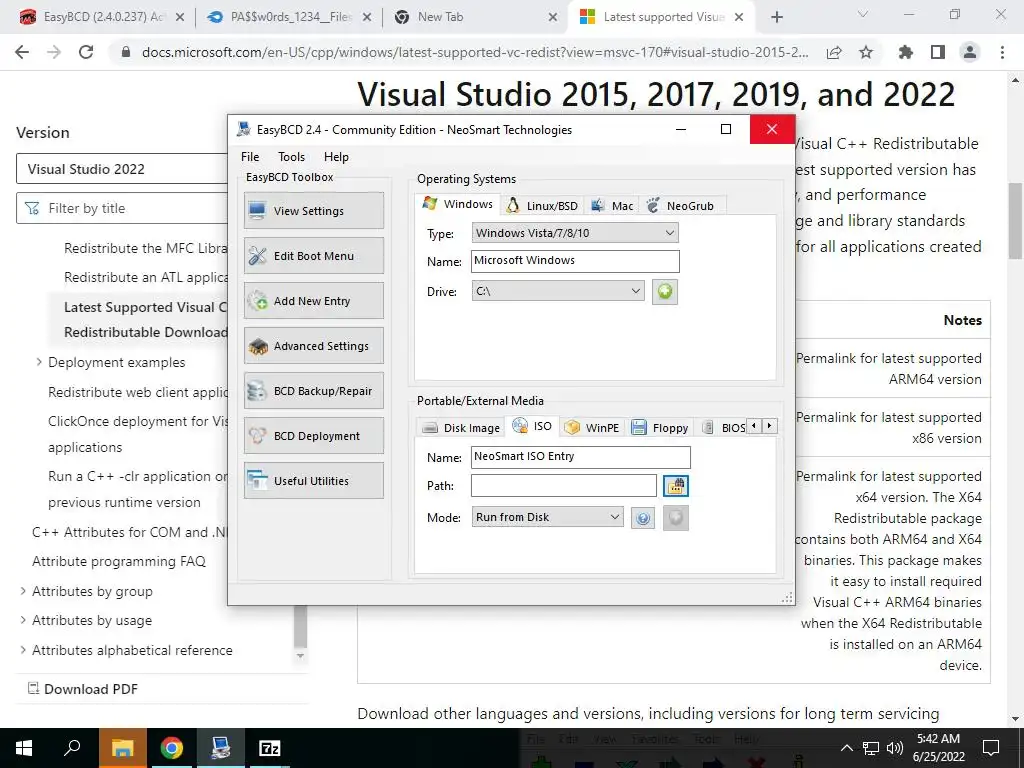Open the Windows Start menu
The image size is (1024, 768).
[24, 748]
